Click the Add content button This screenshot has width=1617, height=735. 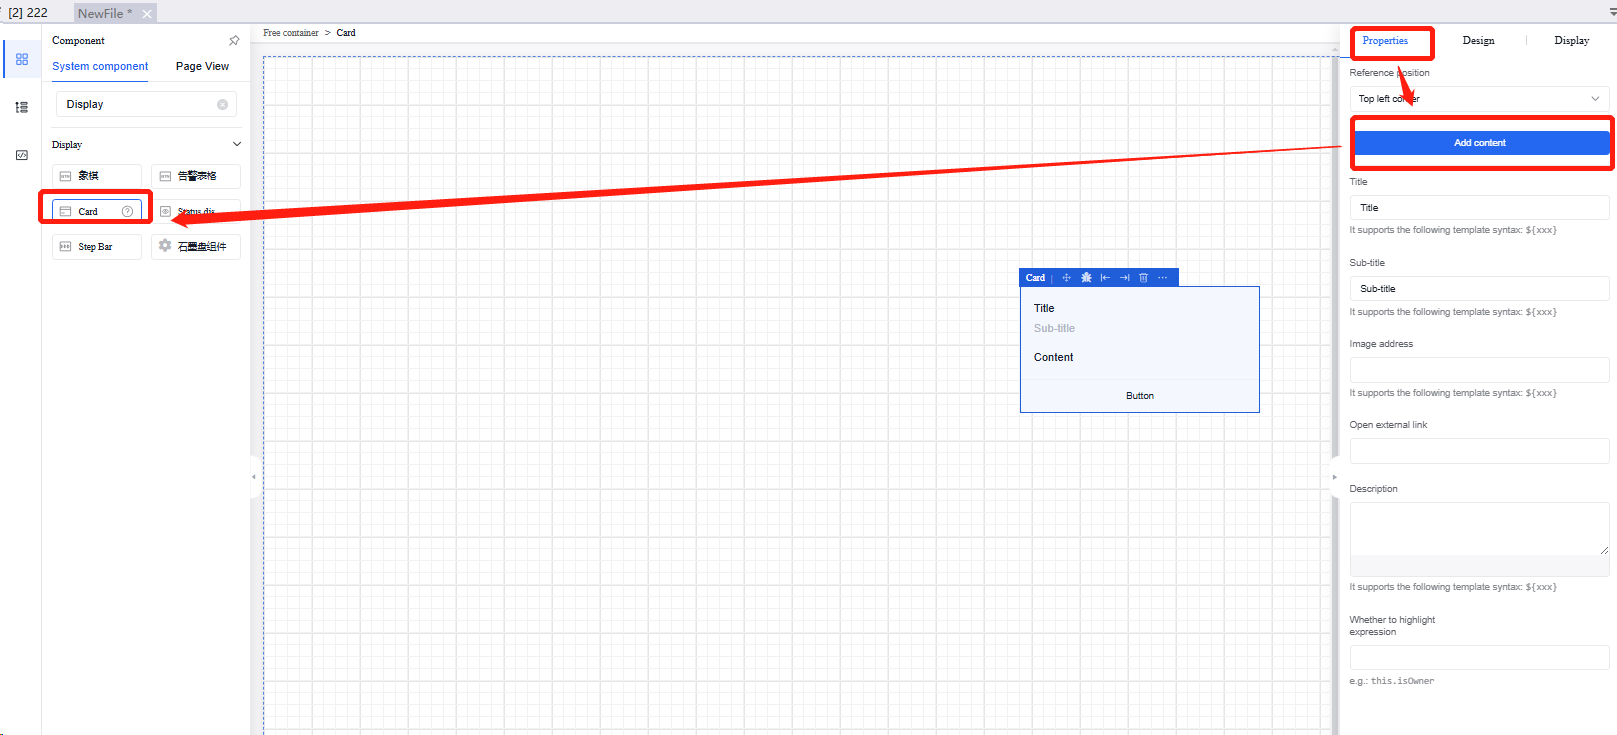pos(1480,143)
